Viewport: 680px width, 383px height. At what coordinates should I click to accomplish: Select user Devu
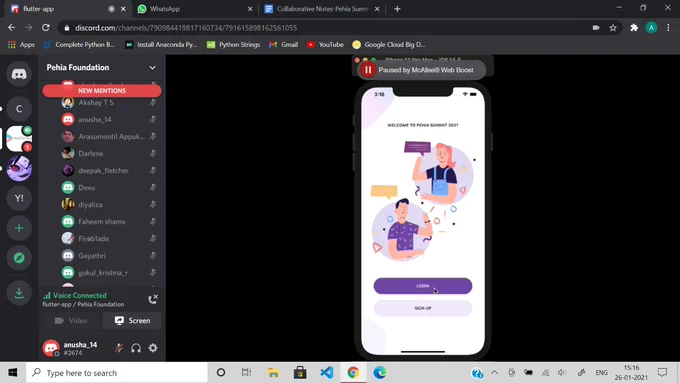point(87,187)
